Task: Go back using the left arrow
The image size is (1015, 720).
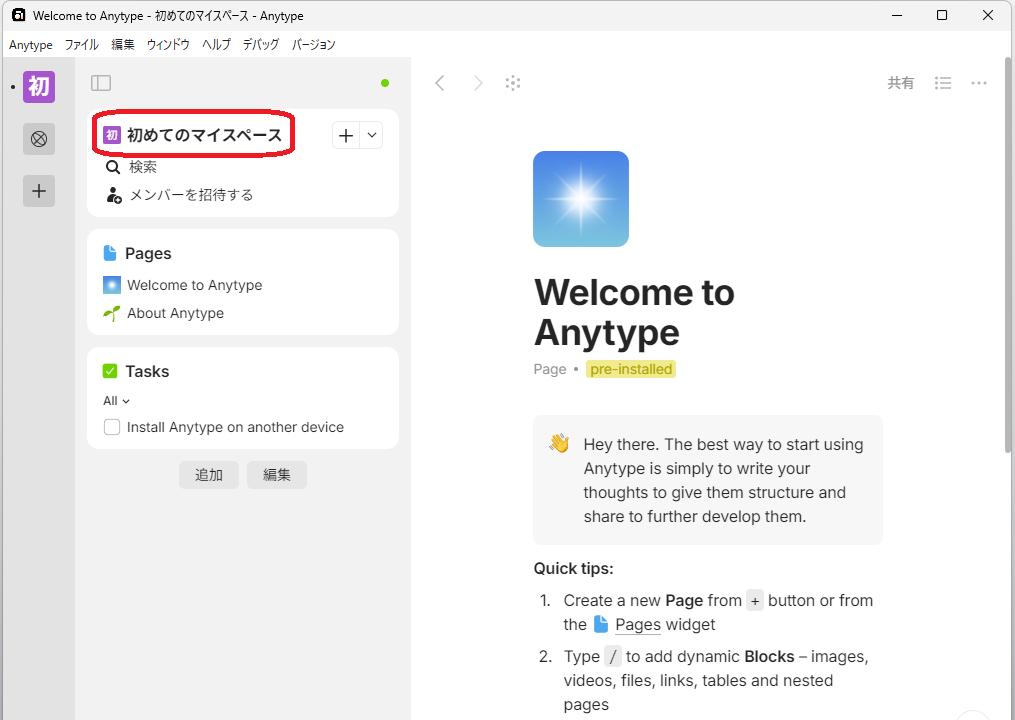Action: [440, 83]
